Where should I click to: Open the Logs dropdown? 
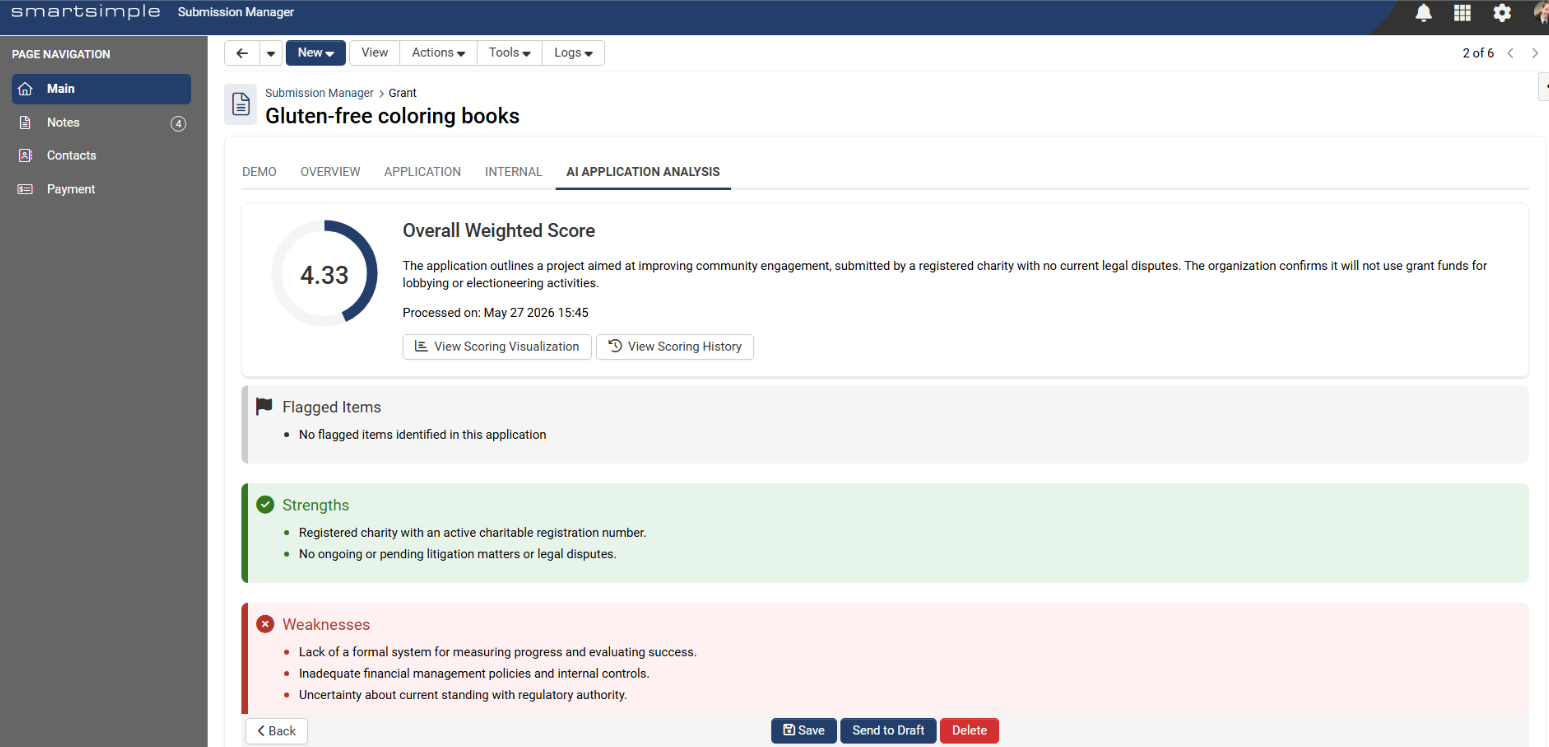tap(573, 53)
